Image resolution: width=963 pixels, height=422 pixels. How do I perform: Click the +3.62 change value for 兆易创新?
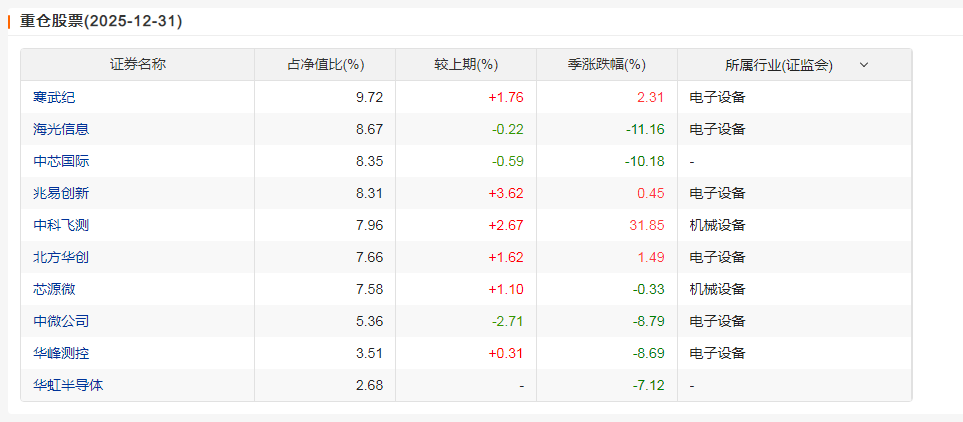[x=506, y=193]
